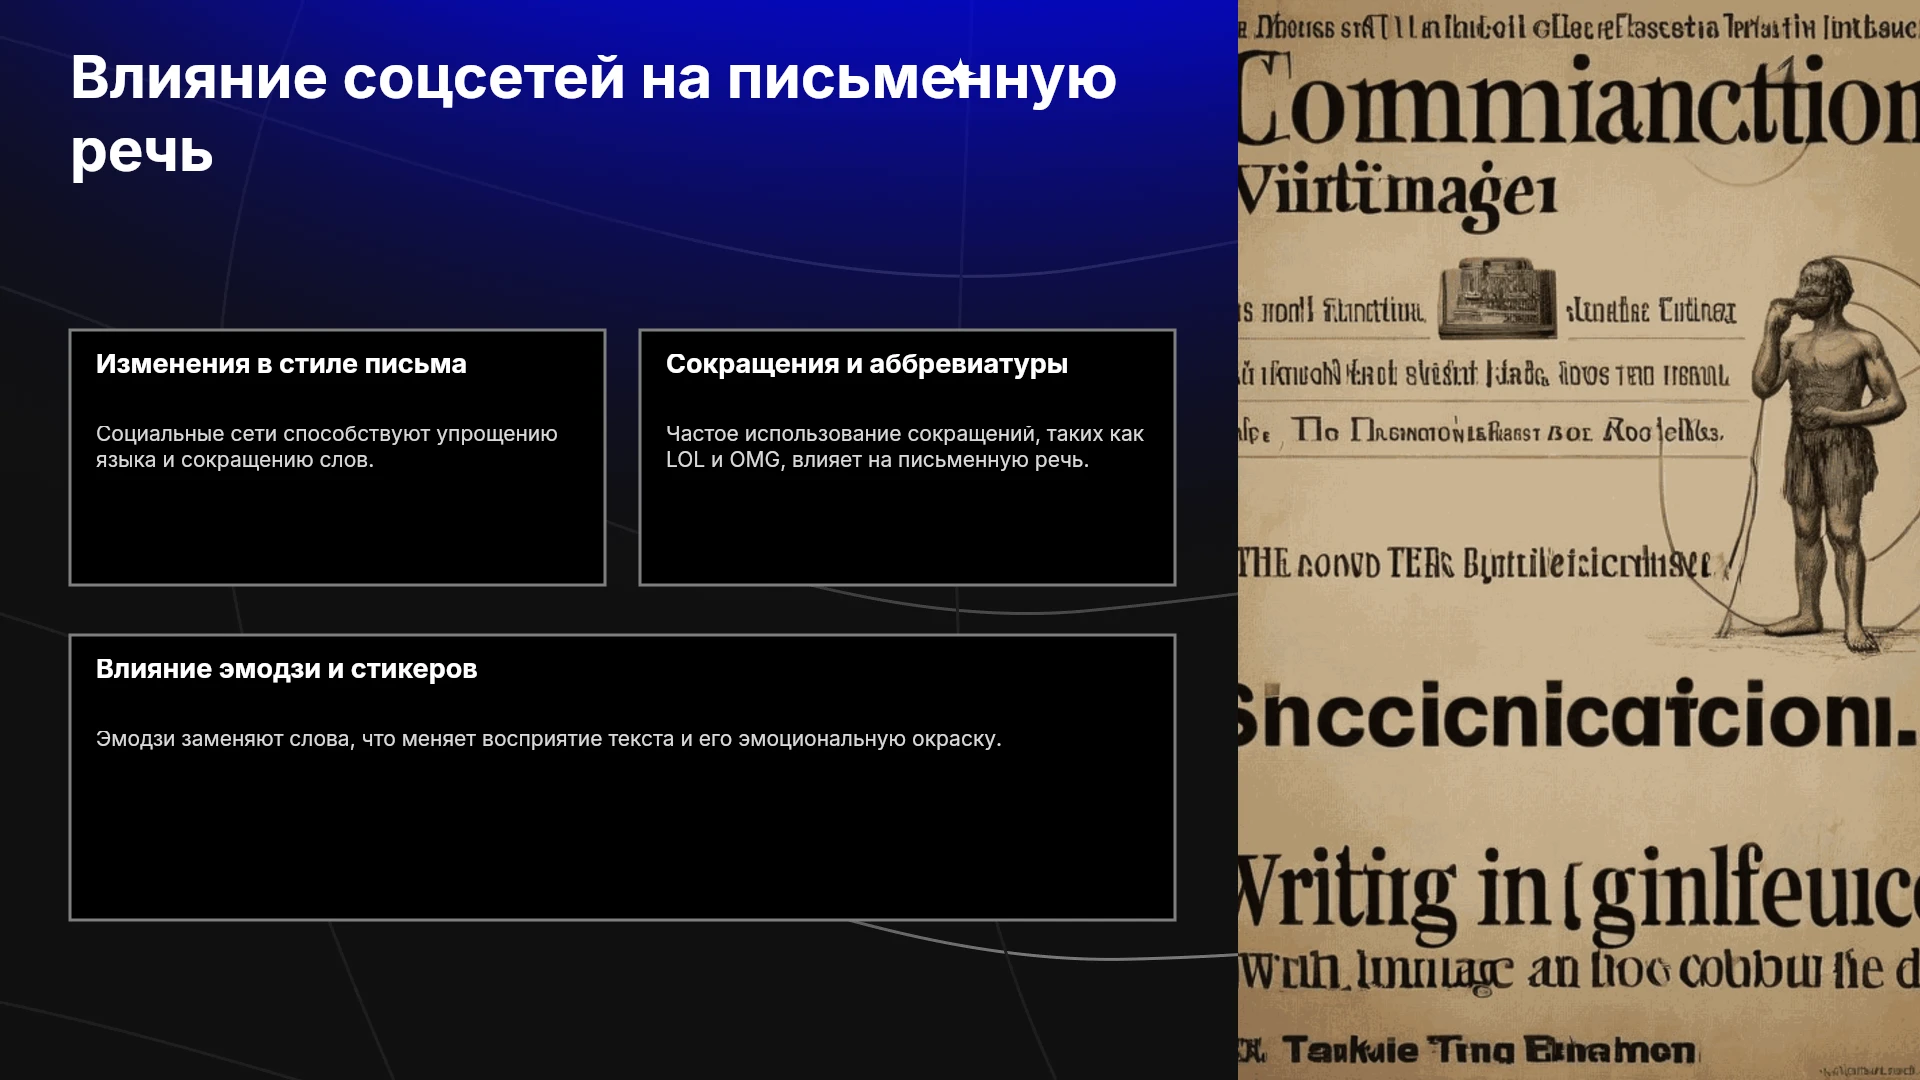Select the text about упрощению языка и сокращению слов
The image size is (1920, 1080).
tap(327, 447)
